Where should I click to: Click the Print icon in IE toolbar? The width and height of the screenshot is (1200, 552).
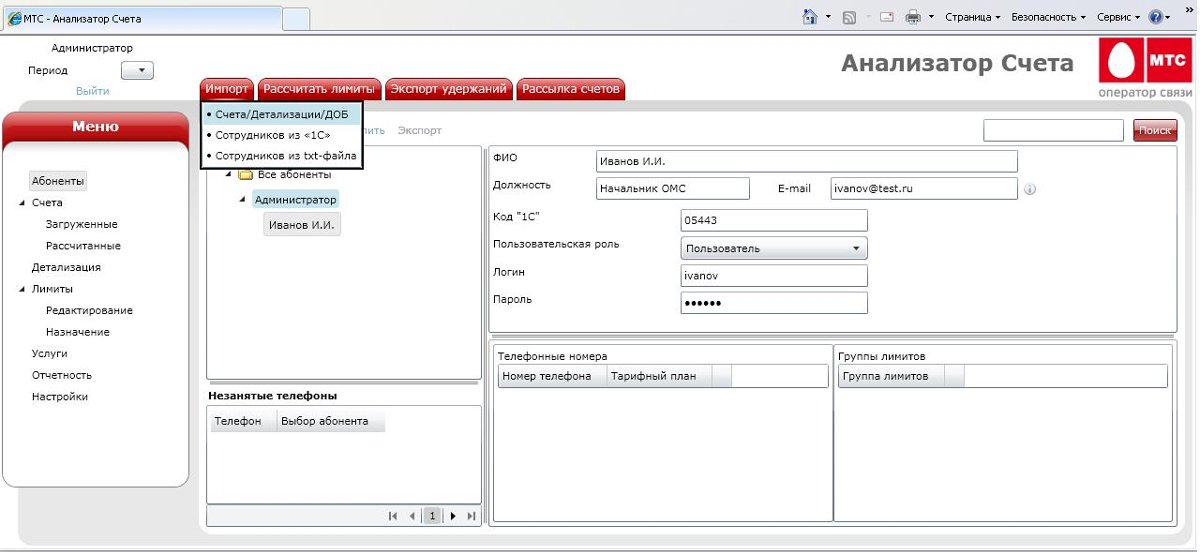coord(913,17)
